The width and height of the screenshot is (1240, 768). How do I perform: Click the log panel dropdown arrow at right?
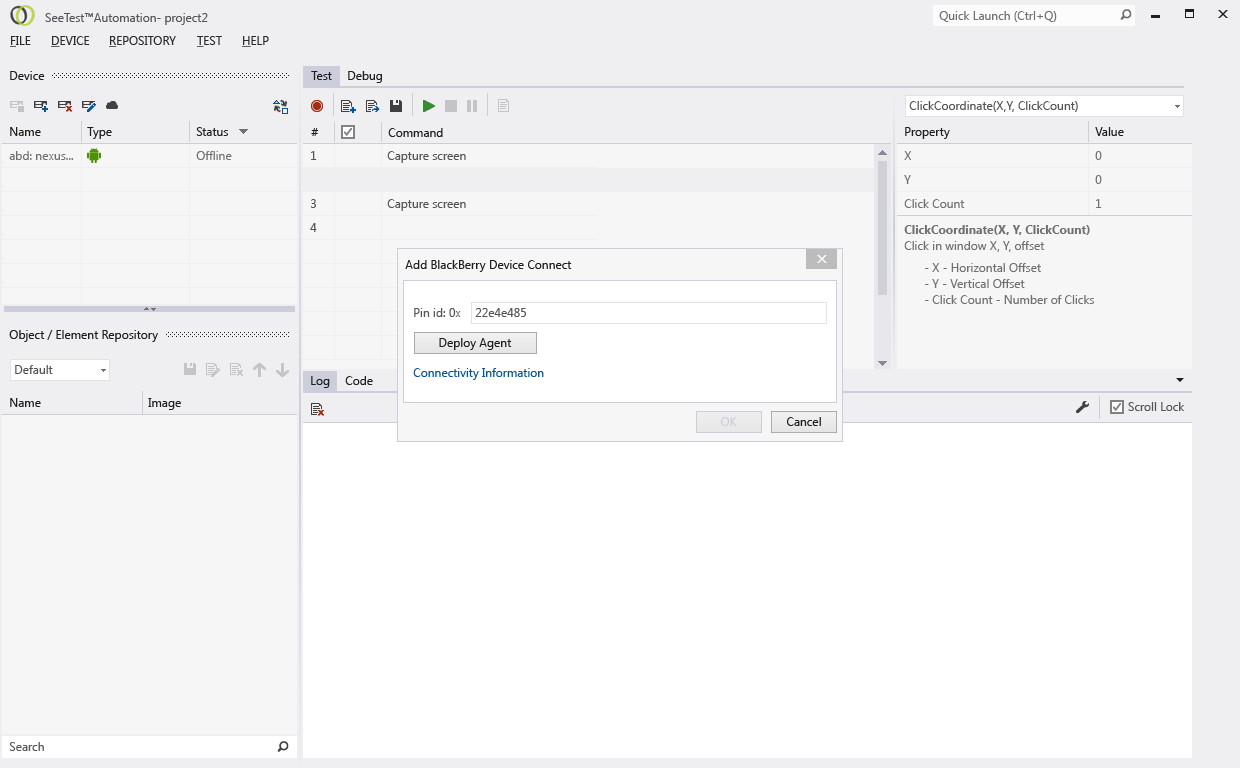pyautogui.click(x=1180, y=380)
